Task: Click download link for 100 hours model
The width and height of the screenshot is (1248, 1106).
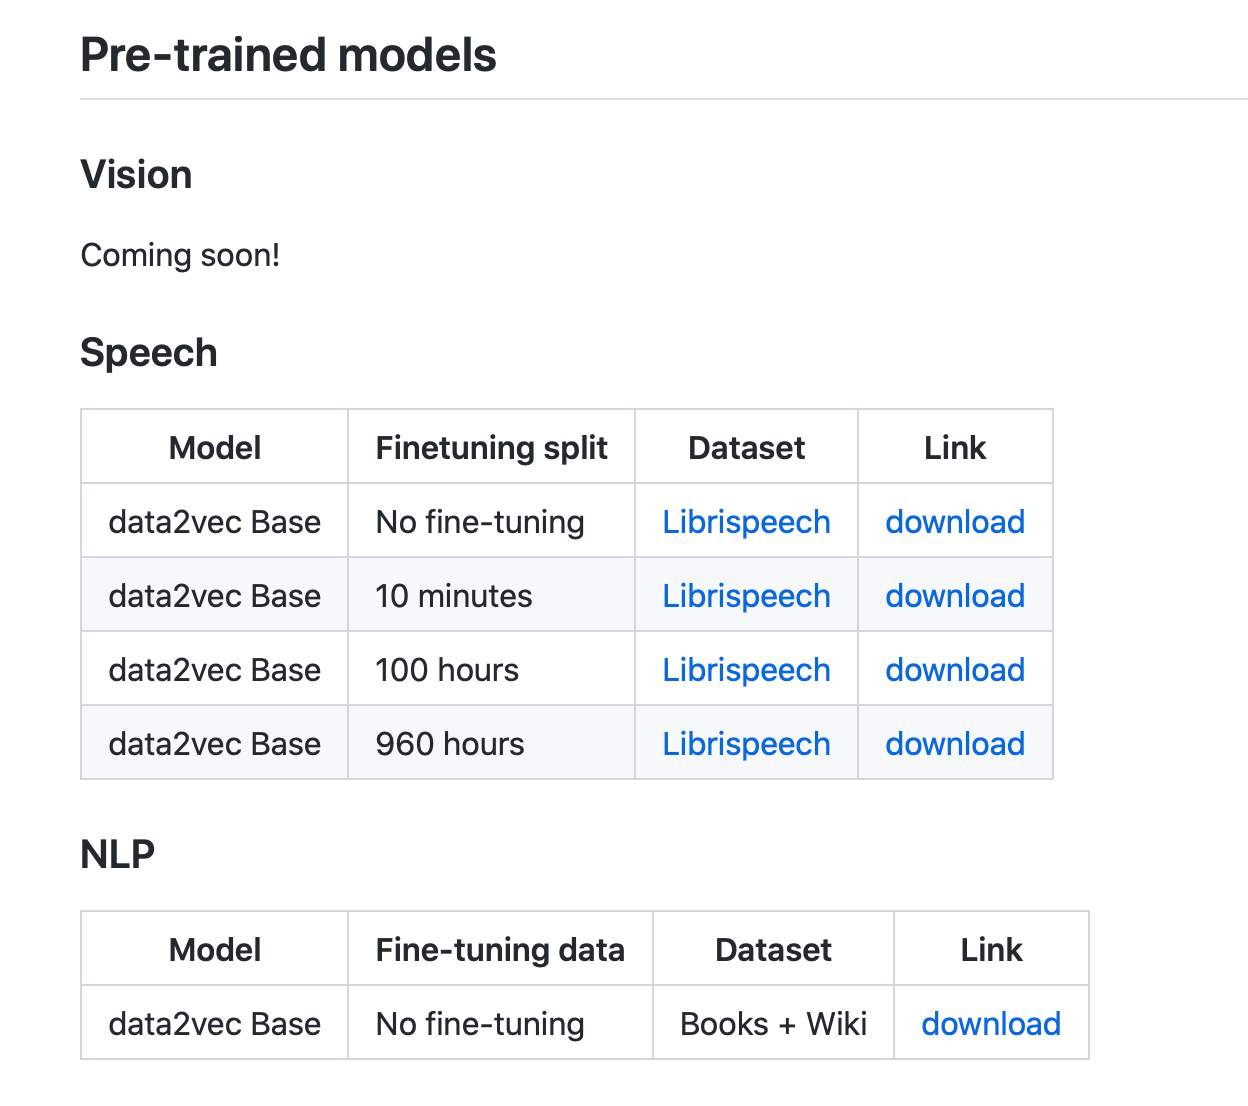Action: point(955,670)
